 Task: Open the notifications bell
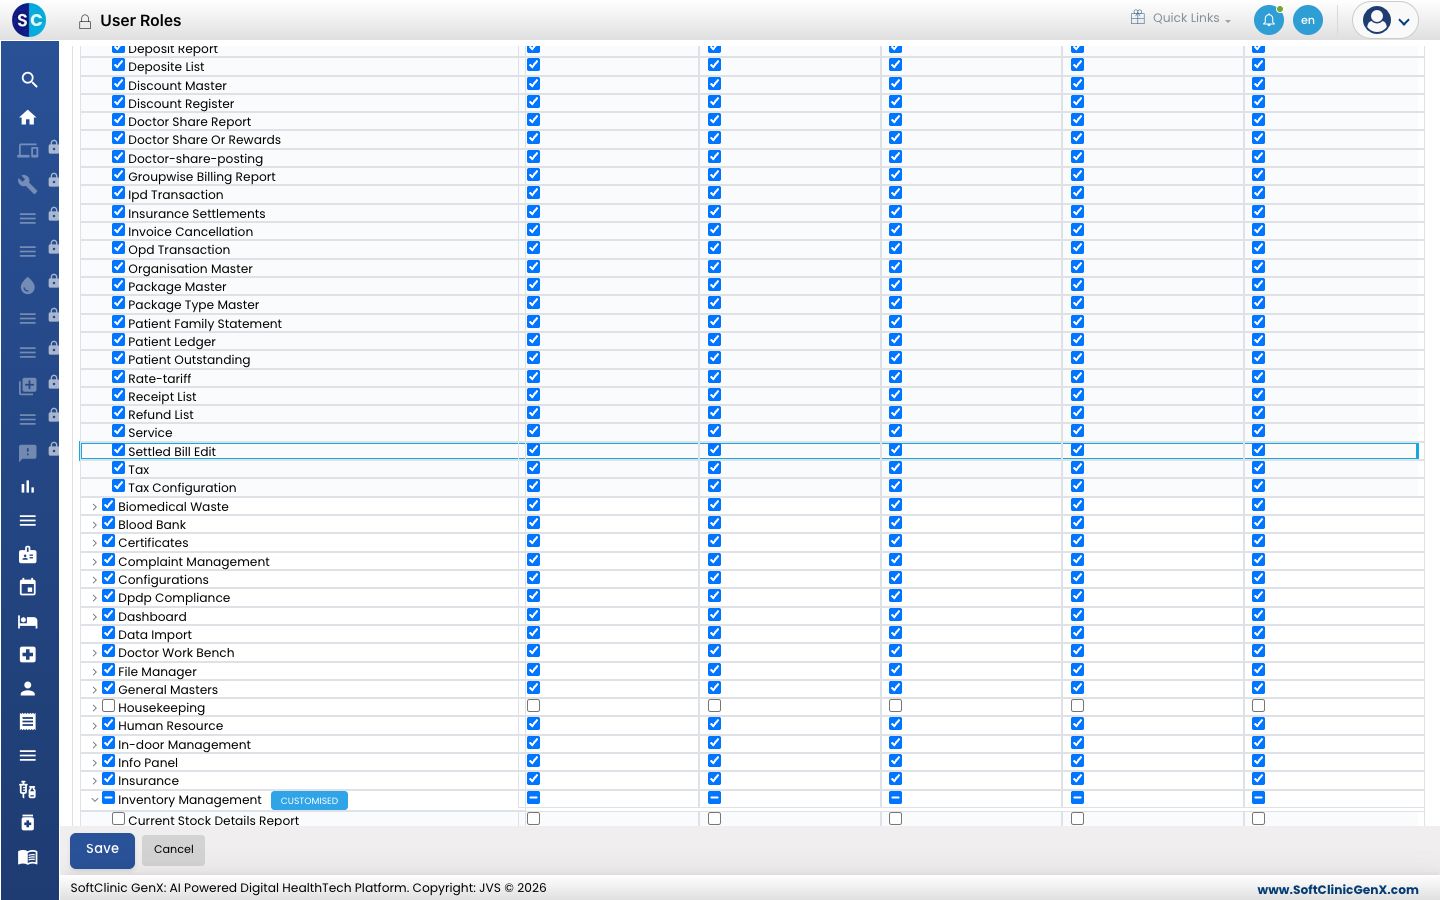1268,20
